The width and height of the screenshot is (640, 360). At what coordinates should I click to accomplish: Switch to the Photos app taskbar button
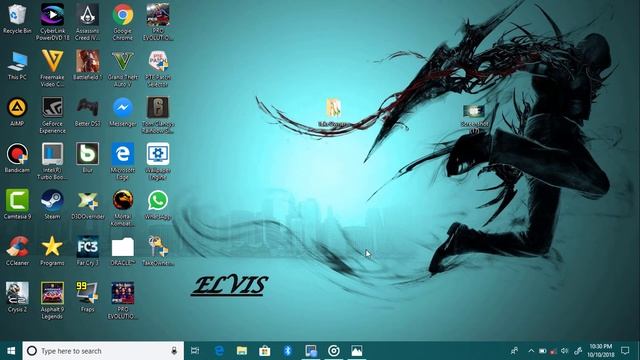tap(357, 351)
